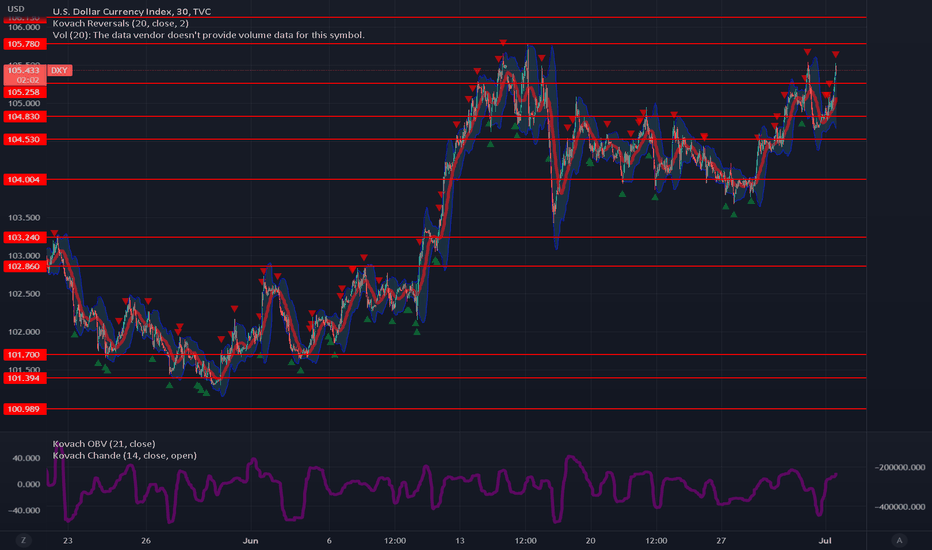Select the 103.240 price level label
Viewport: 932px width, 550px height.
point(24,237)
